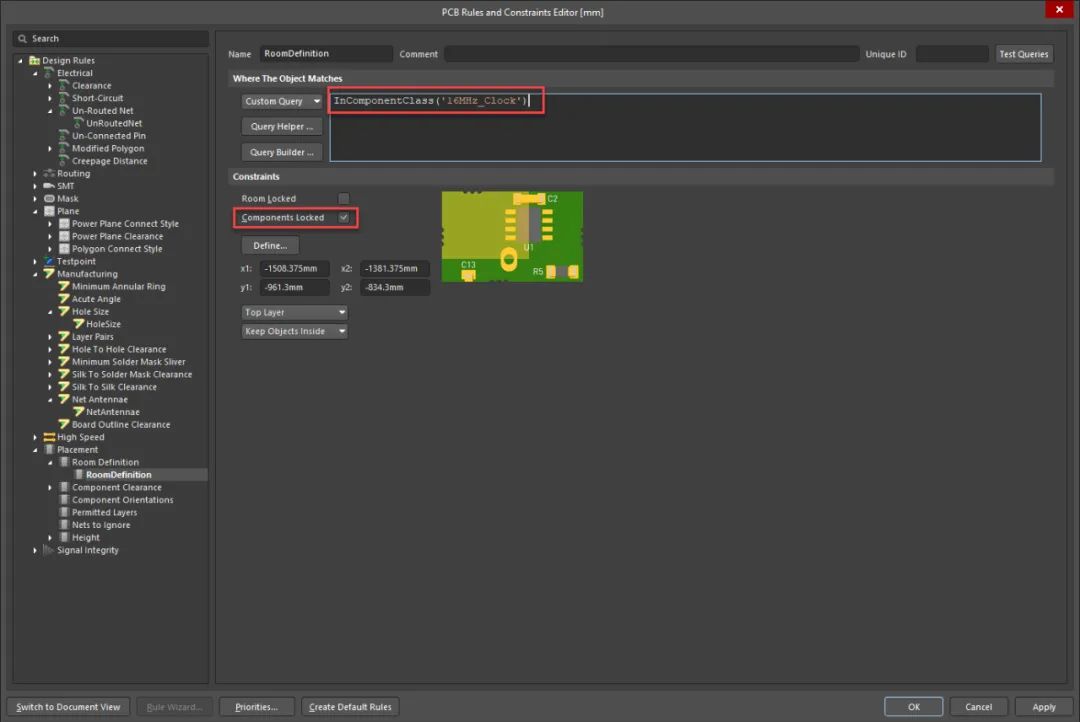
Task: Click the search magnifier icon
Action: point(23,39)
